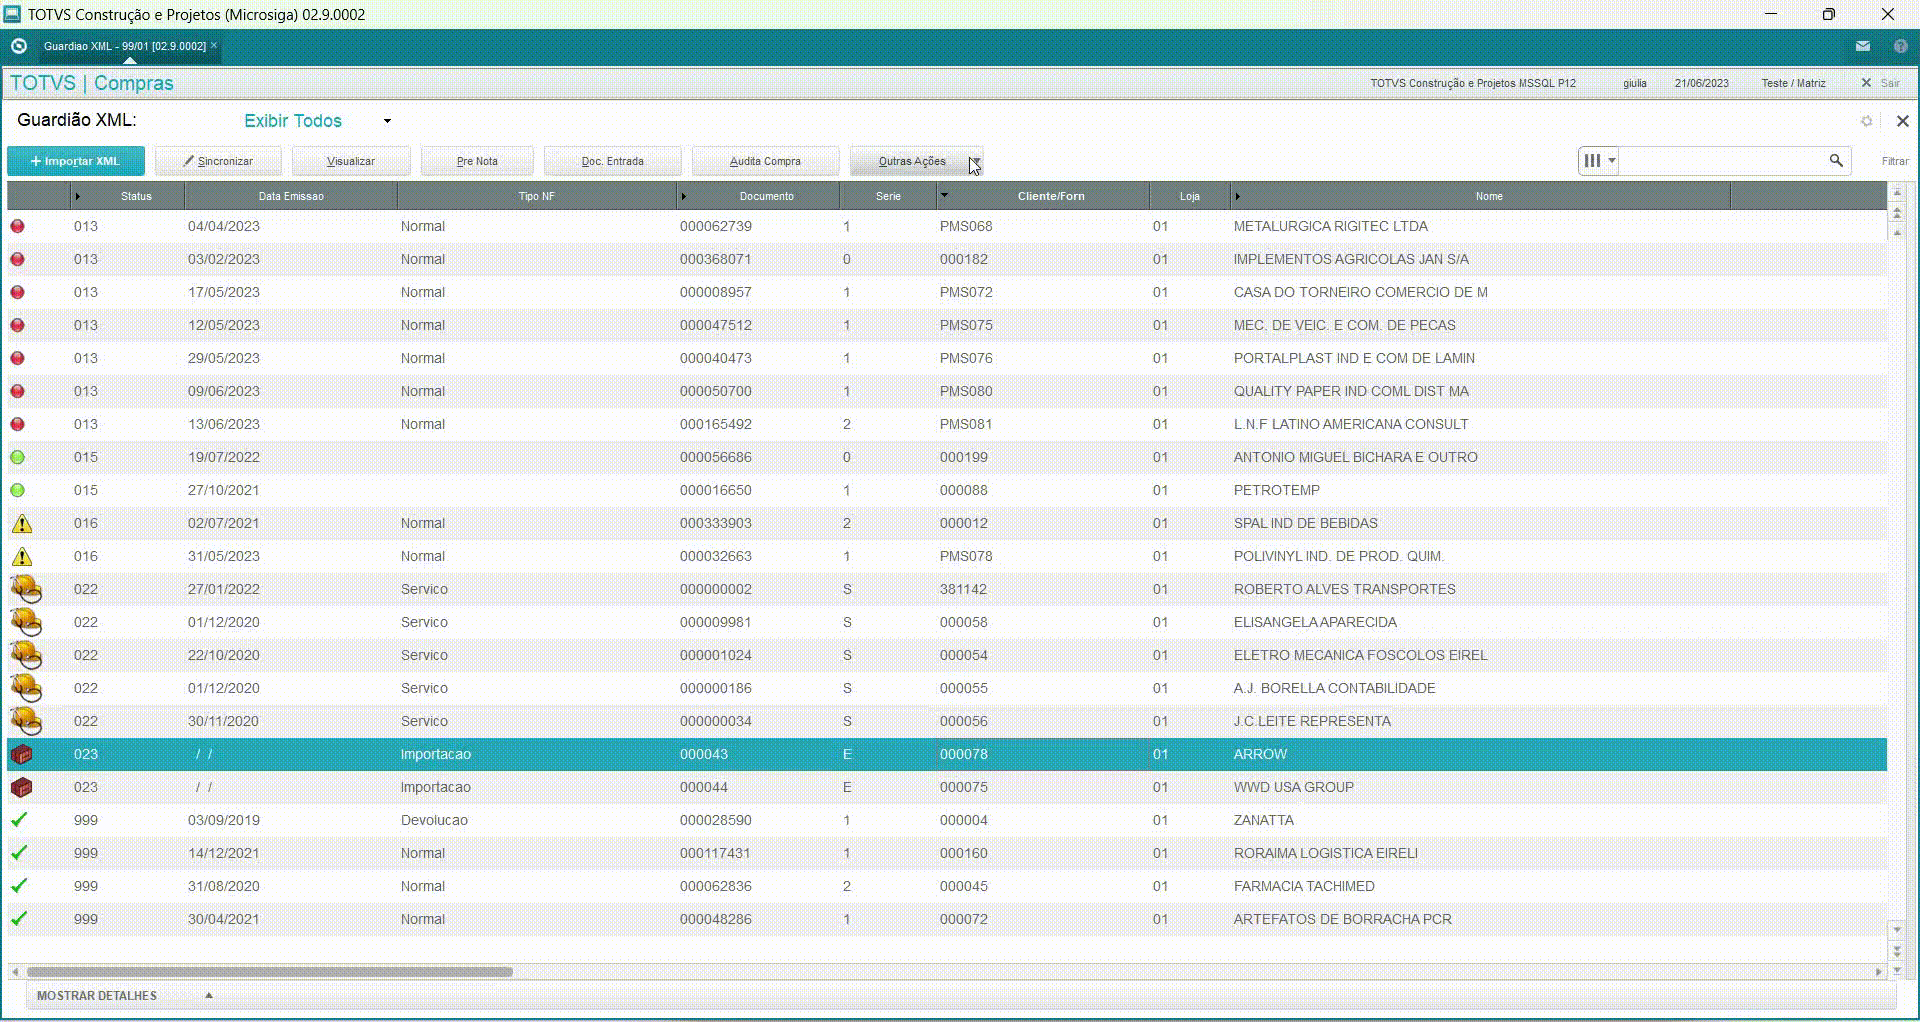This screenshot has height=1022, width=1920.
Task: Click the scroll-to-top arrow of grid
Action: 1897,192
